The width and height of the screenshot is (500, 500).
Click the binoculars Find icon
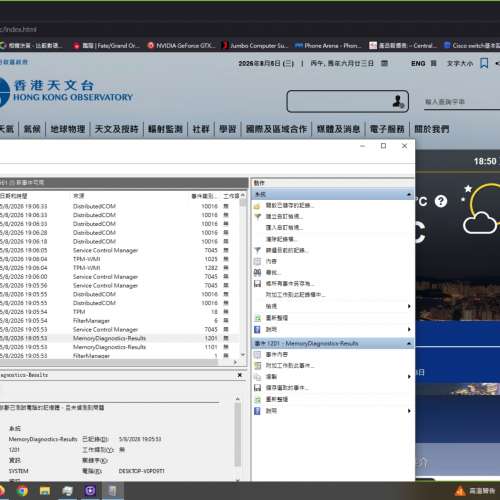(x=257, y=273)
